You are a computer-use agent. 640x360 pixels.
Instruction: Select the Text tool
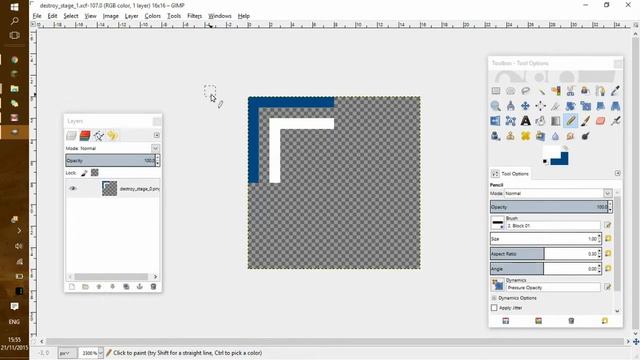pos(526,121)
